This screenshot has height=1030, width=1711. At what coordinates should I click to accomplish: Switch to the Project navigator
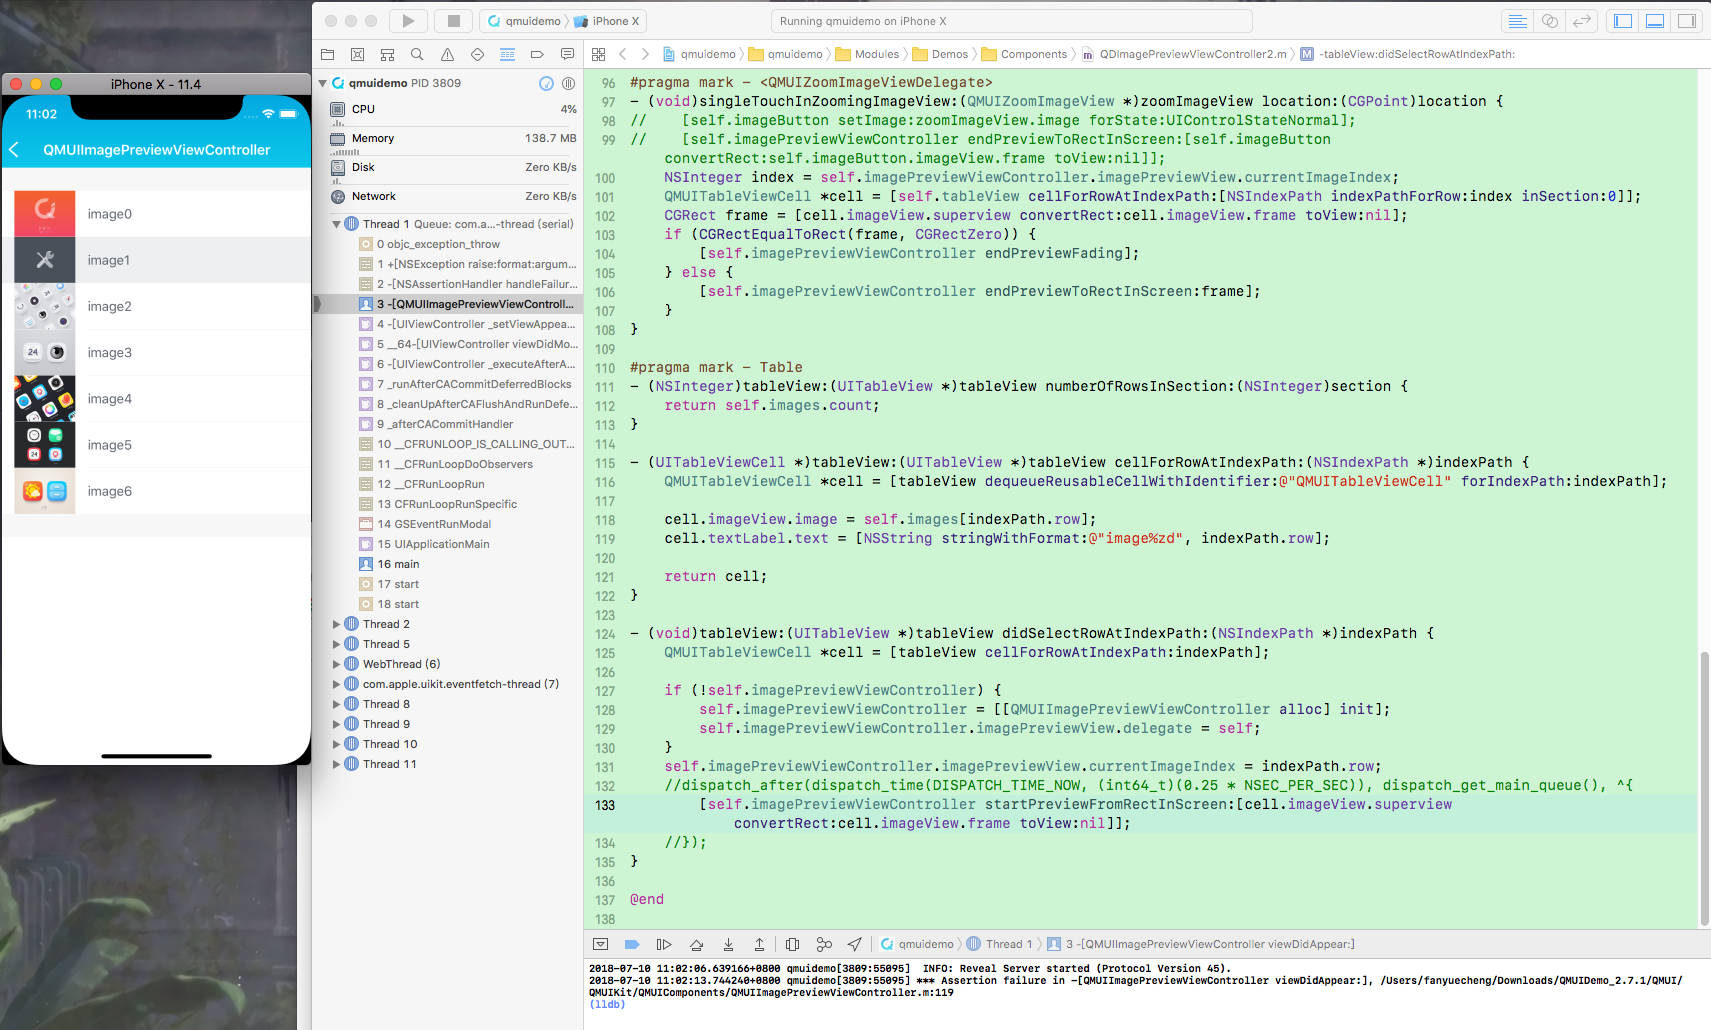point(327,54)
